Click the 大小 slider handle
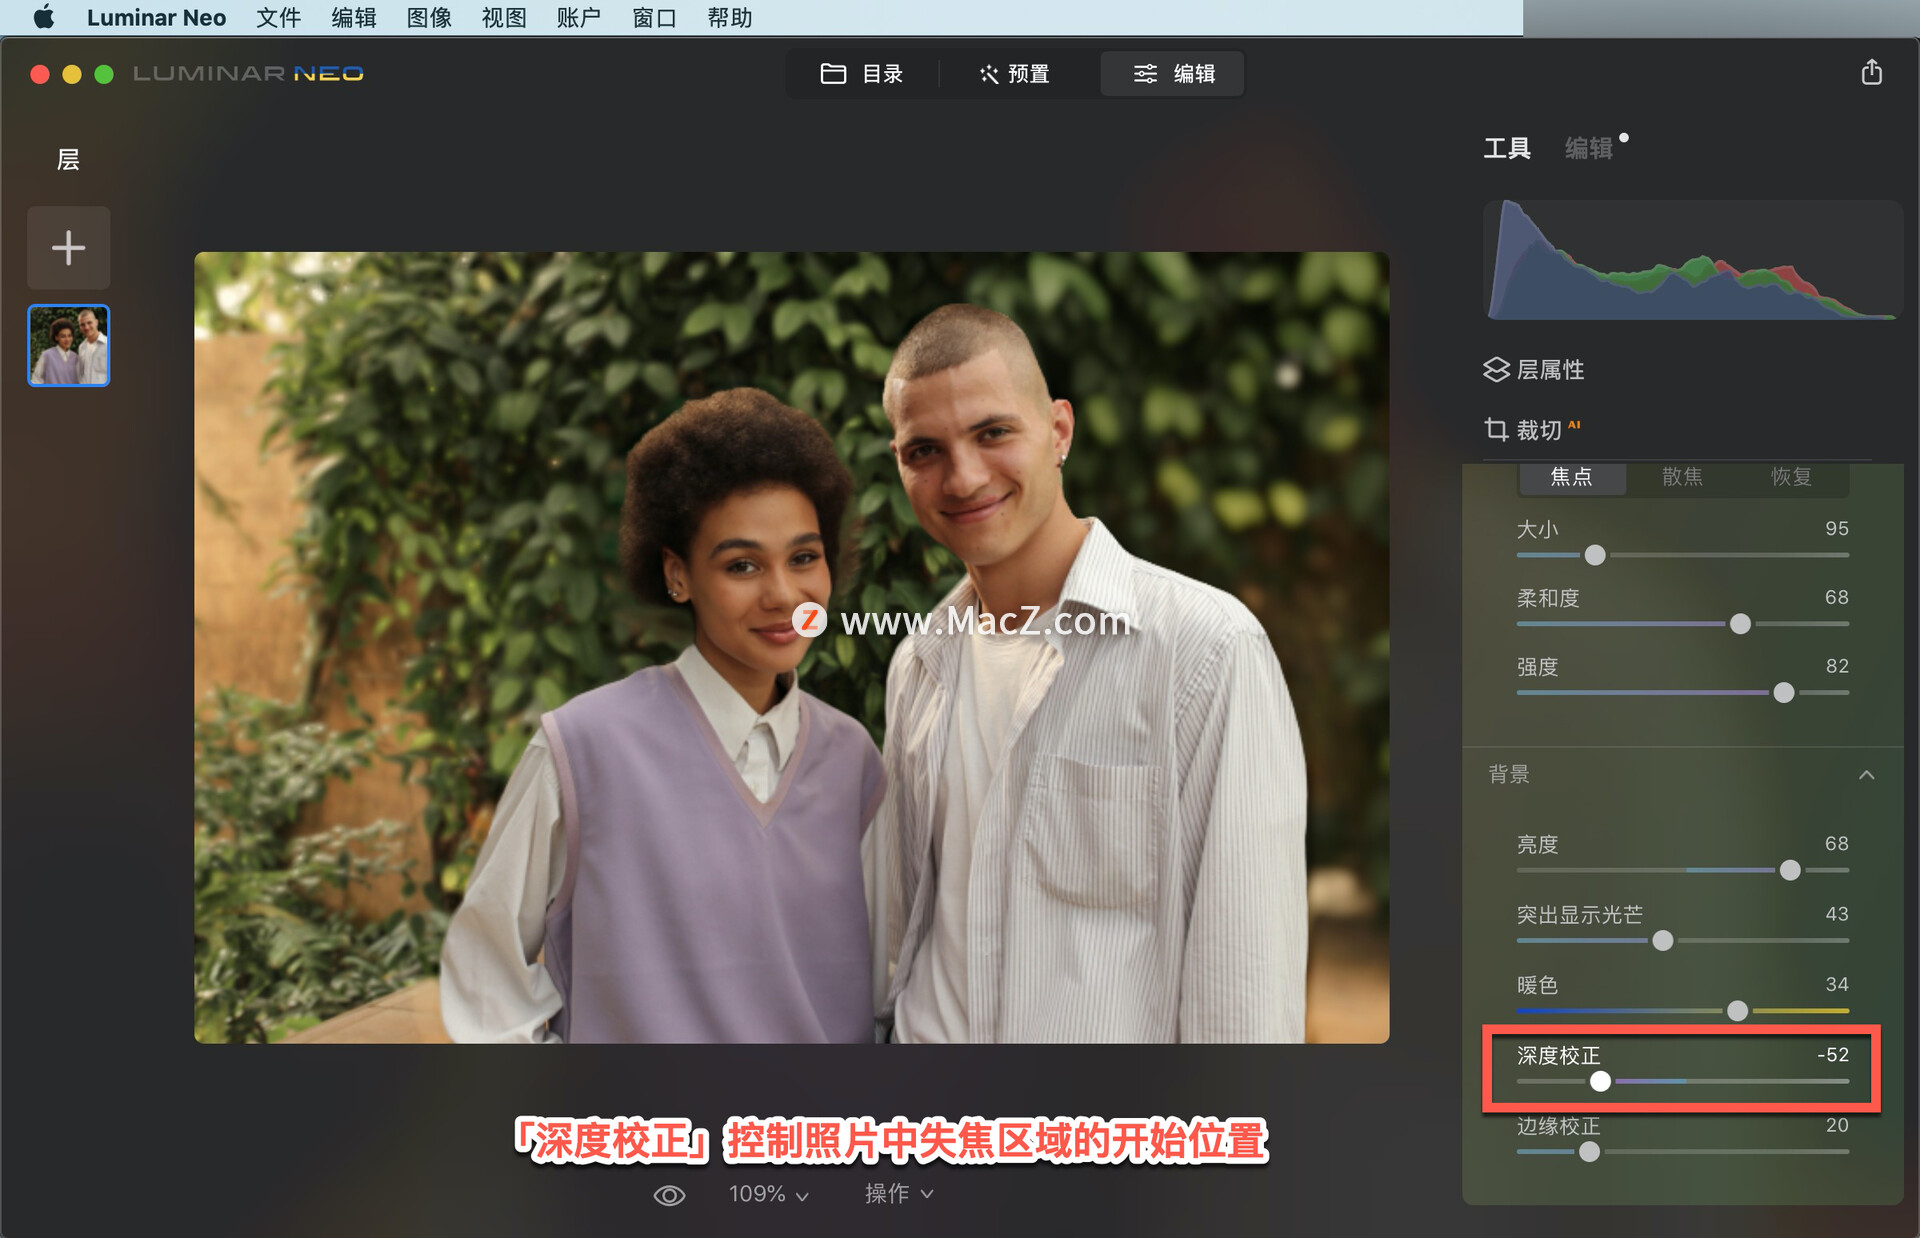The width and height of the screenshot is (1920, 1238). pyautogui.click(x=1595, y=555)
